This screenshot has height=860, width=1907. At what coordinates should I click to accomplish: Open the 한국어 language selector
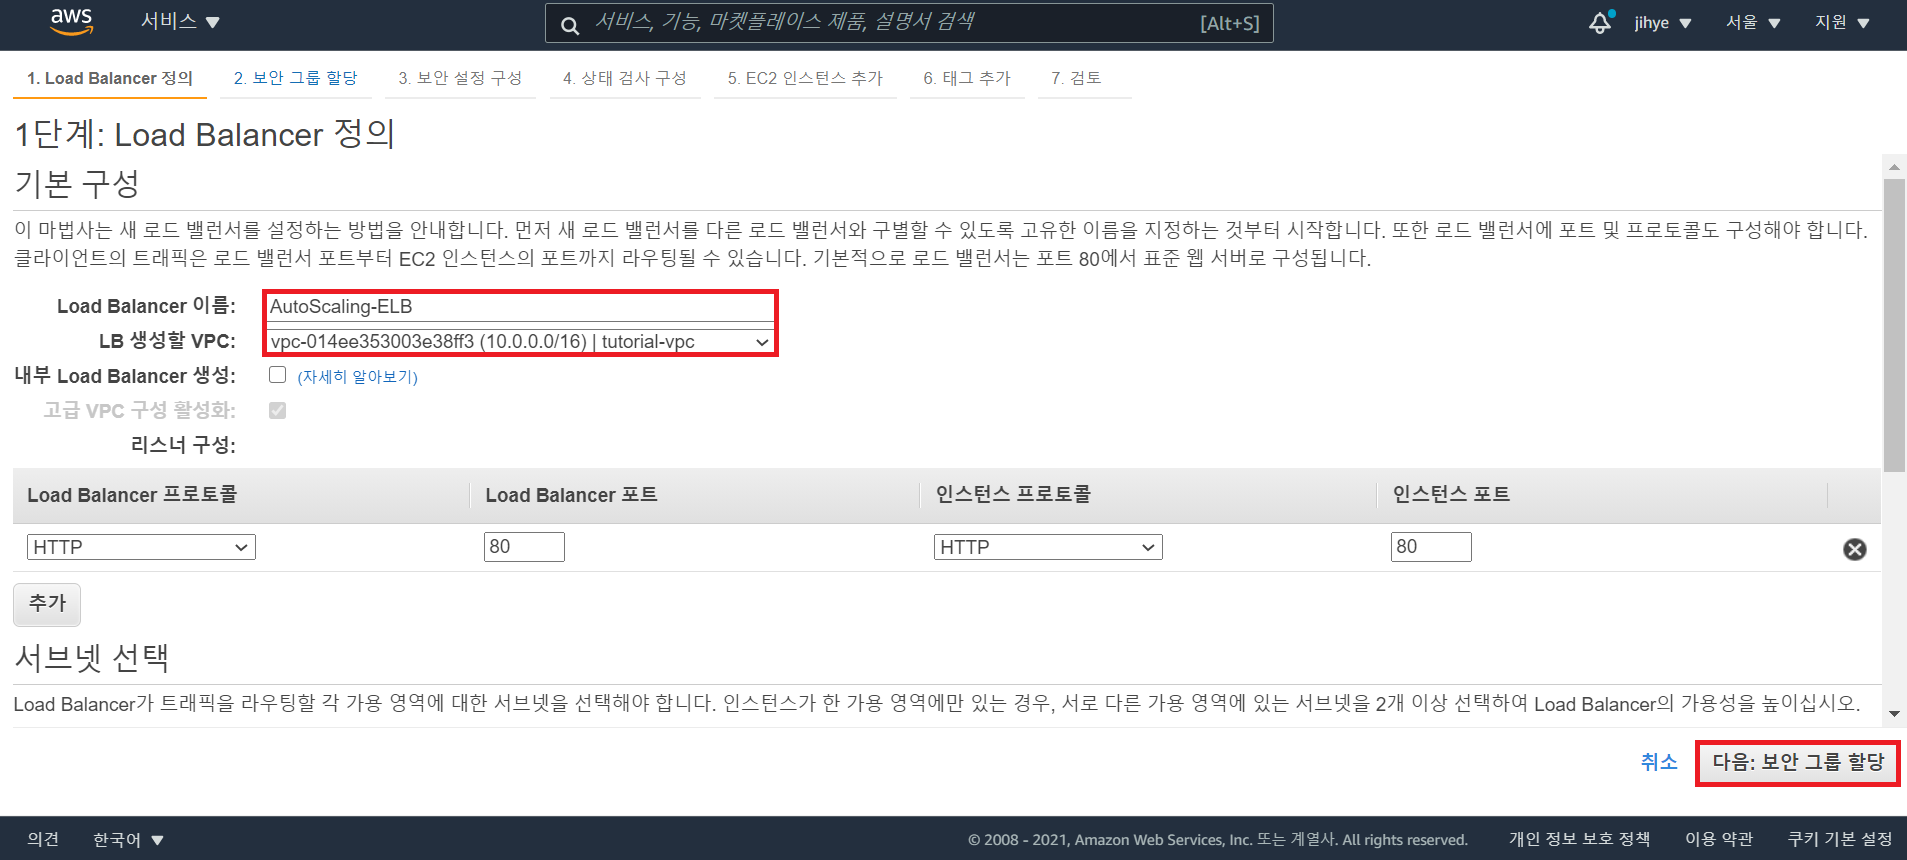pyautogui.click(x=128, y=839)
